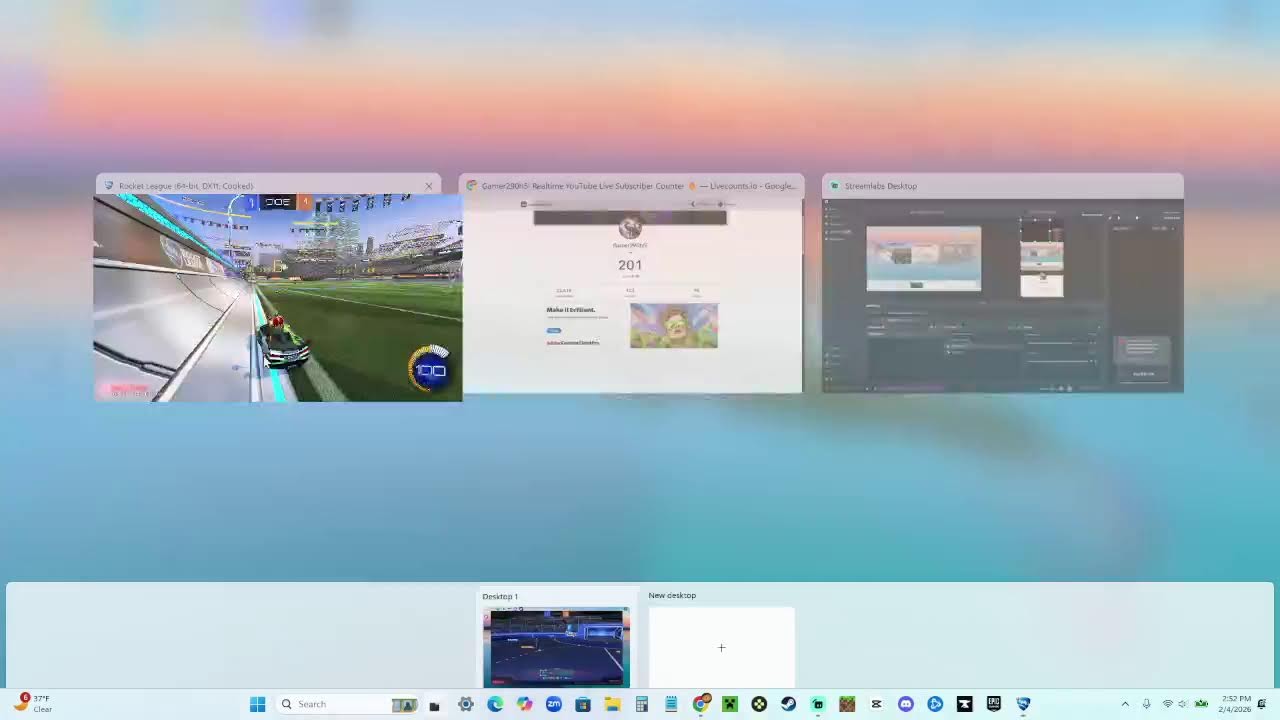Launch Calculator from the taskbar
Image resolution: width=1280 pixels, height=720 pixels.
641,704
